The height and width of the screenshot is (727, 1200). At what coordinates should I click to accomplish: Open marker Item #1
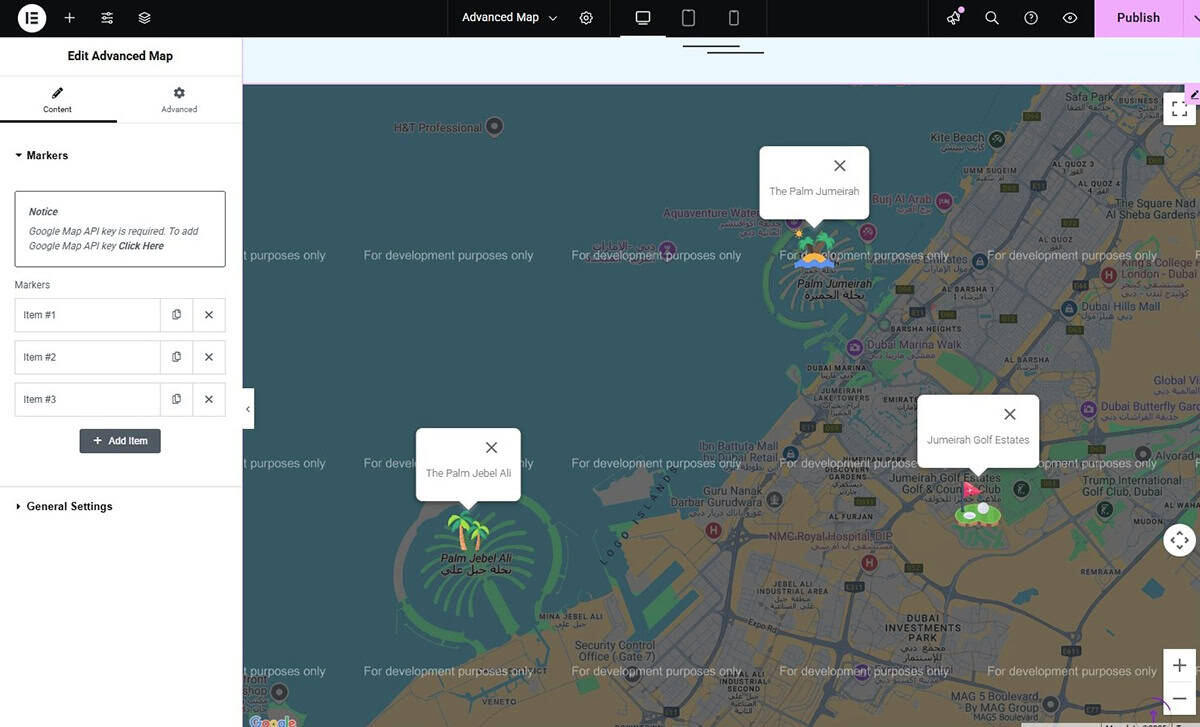click(87, 315)
